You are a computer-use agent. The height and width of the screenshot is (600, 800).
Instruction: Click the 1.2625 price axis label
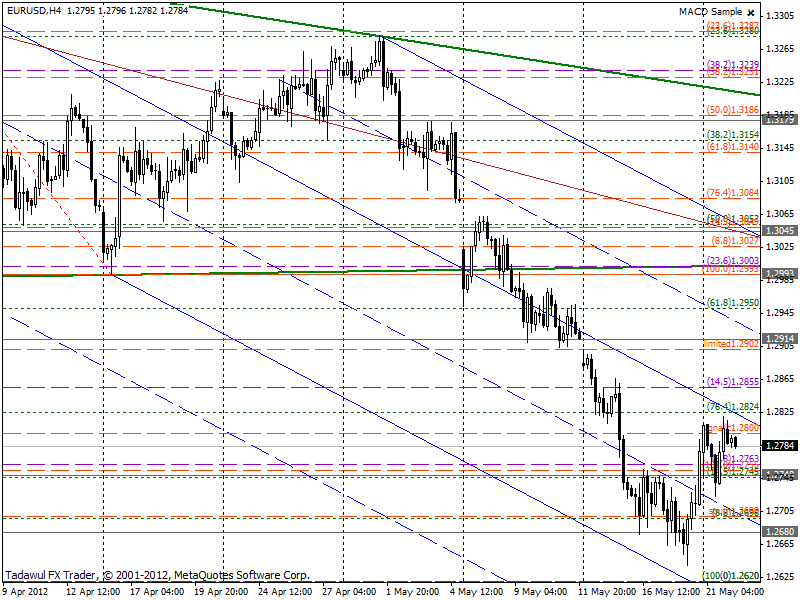coord(780,577)
